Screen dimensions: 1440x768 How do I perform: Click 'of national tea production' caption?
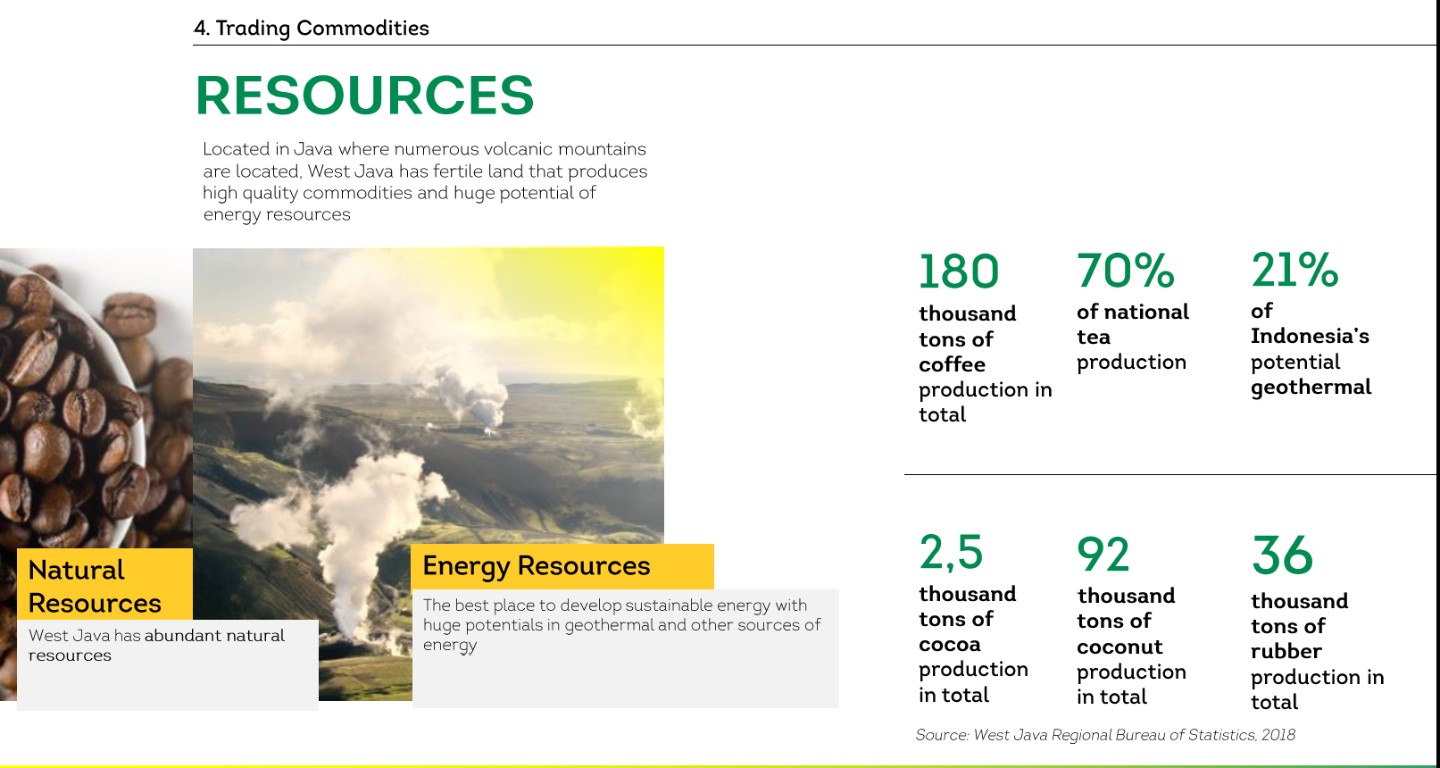coord(1133,337)
